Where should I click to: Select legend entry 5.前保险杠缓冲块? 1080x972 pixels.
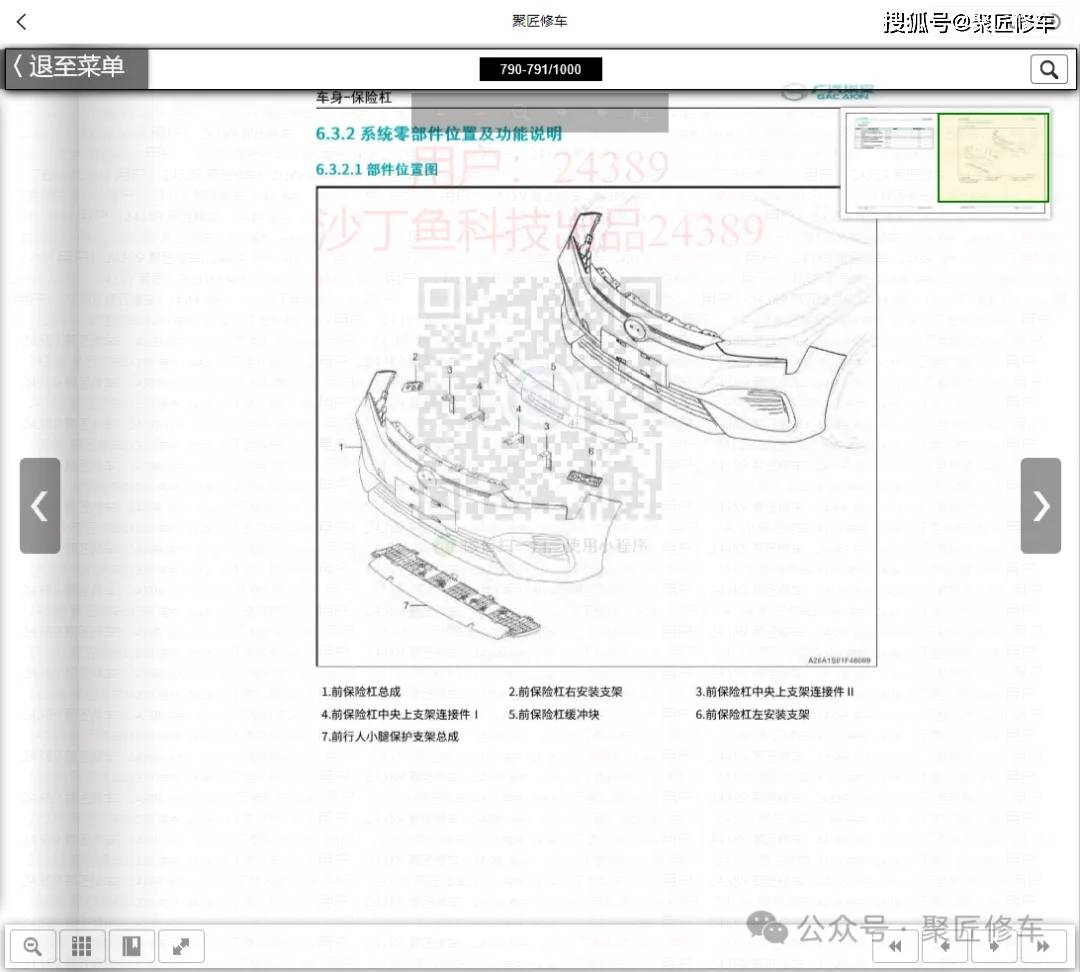click(x=554, y=714)
